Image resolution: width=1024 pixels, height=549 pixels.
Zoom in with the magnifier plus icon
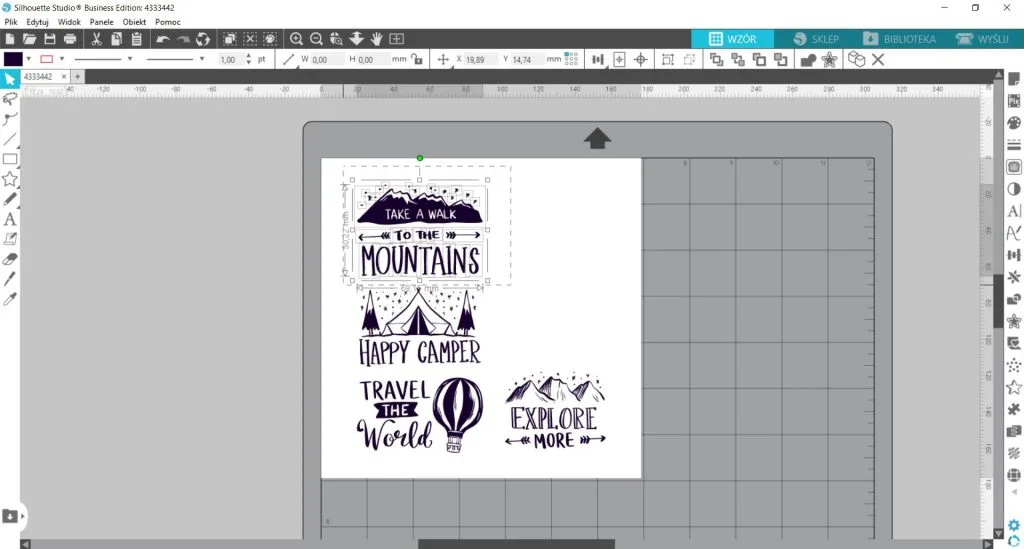(296, 39)
